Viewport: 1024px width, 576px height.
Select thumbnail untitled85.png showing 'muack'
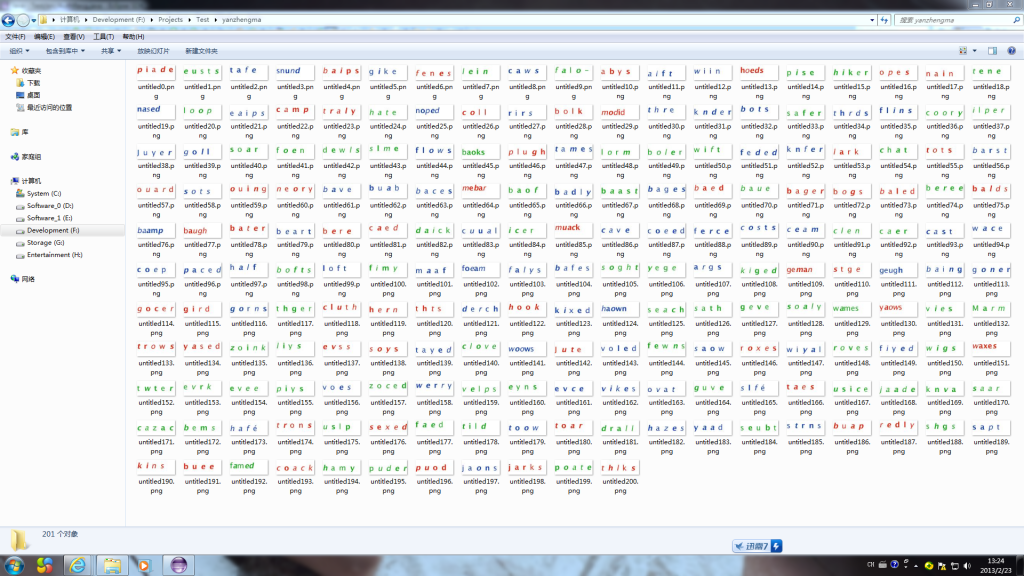(573, 229)
